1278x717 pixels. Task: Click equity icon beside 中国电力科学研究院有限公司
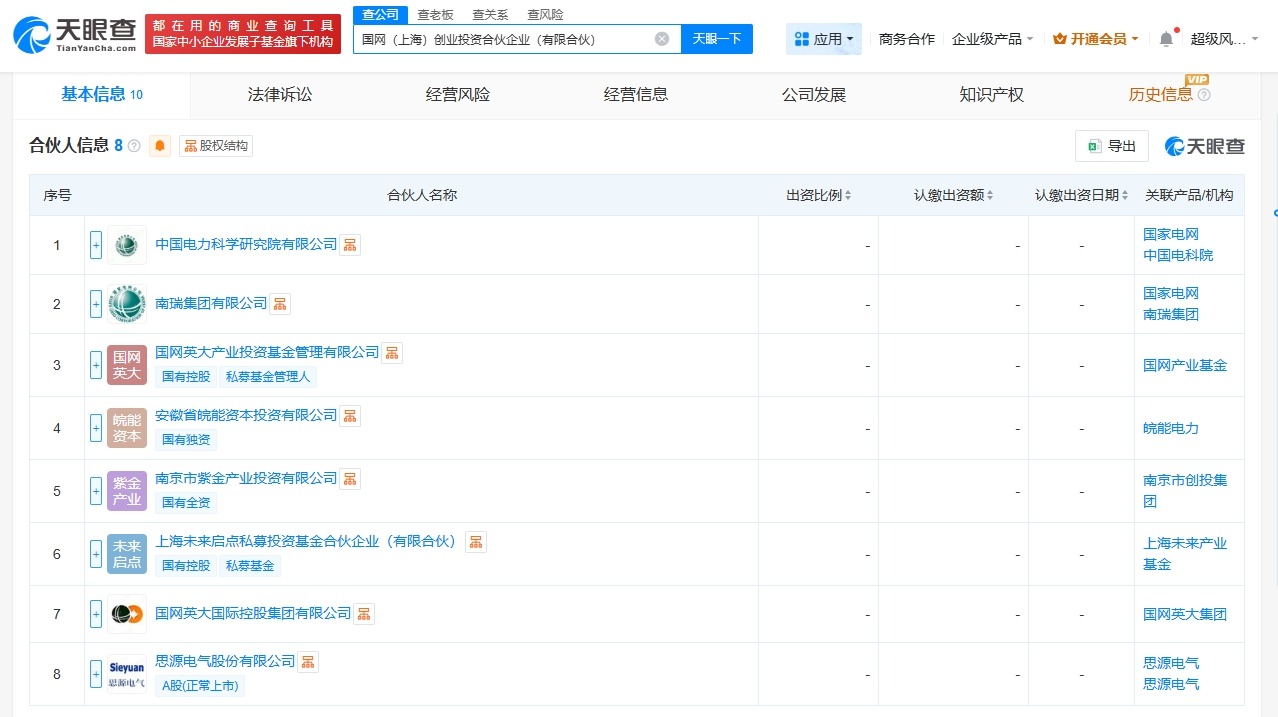[350, 245]
